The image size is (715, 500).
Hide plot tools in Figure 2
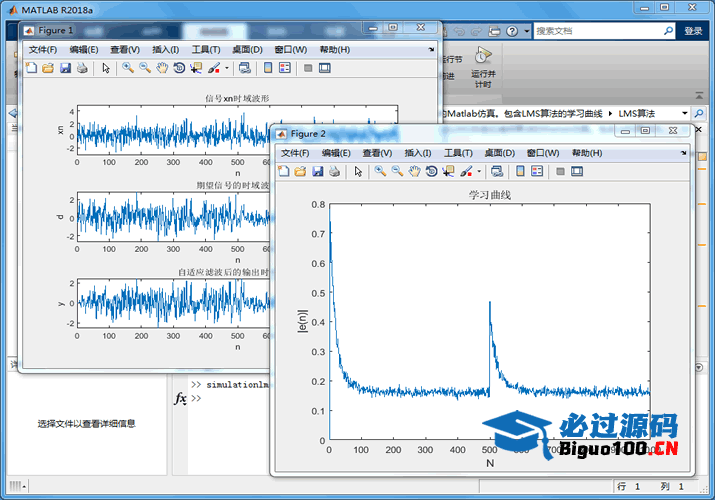point(560,171)
